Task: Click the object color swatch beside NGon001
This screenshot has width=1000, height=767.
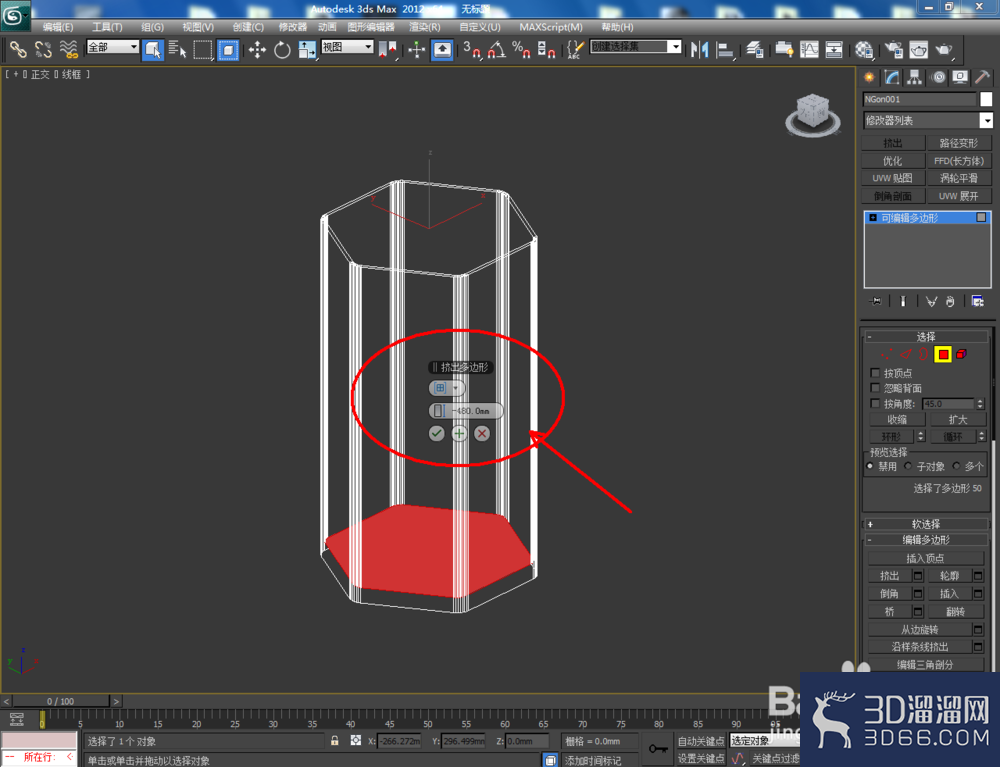Action: click(x=986, y=99)
